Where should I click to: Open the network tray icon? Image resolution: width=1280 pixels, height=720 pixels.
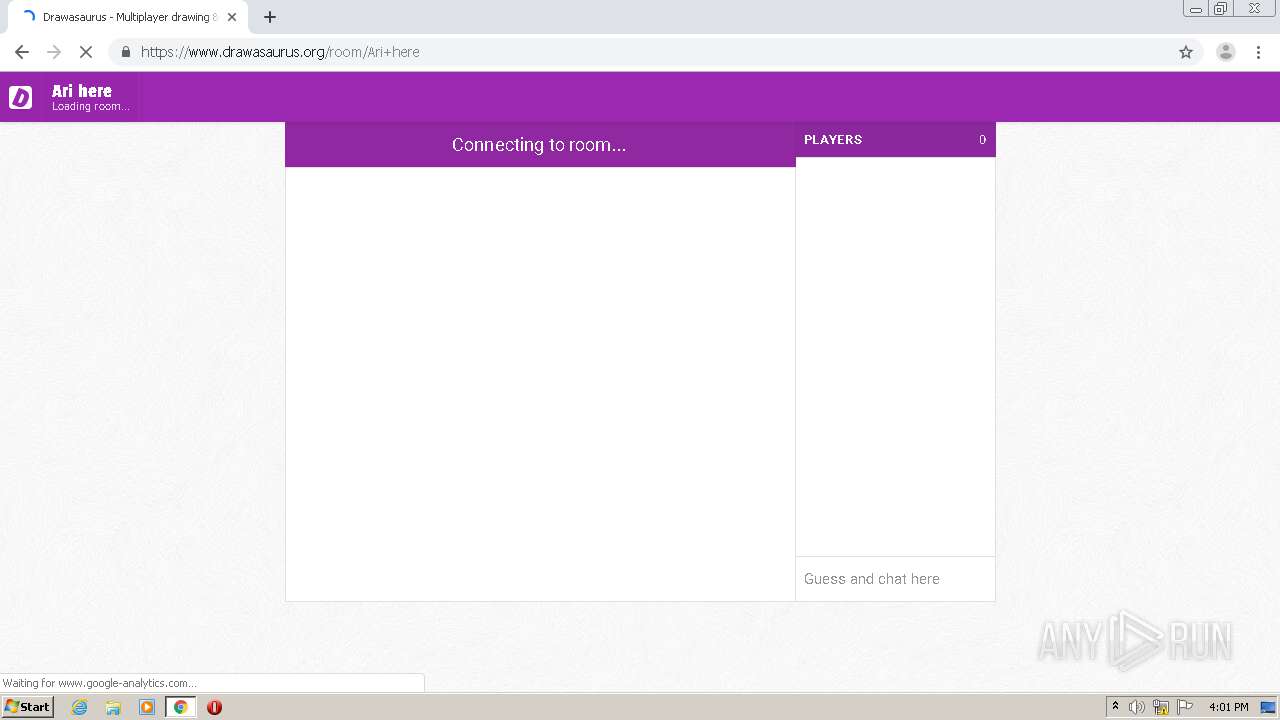[1161, 707]
